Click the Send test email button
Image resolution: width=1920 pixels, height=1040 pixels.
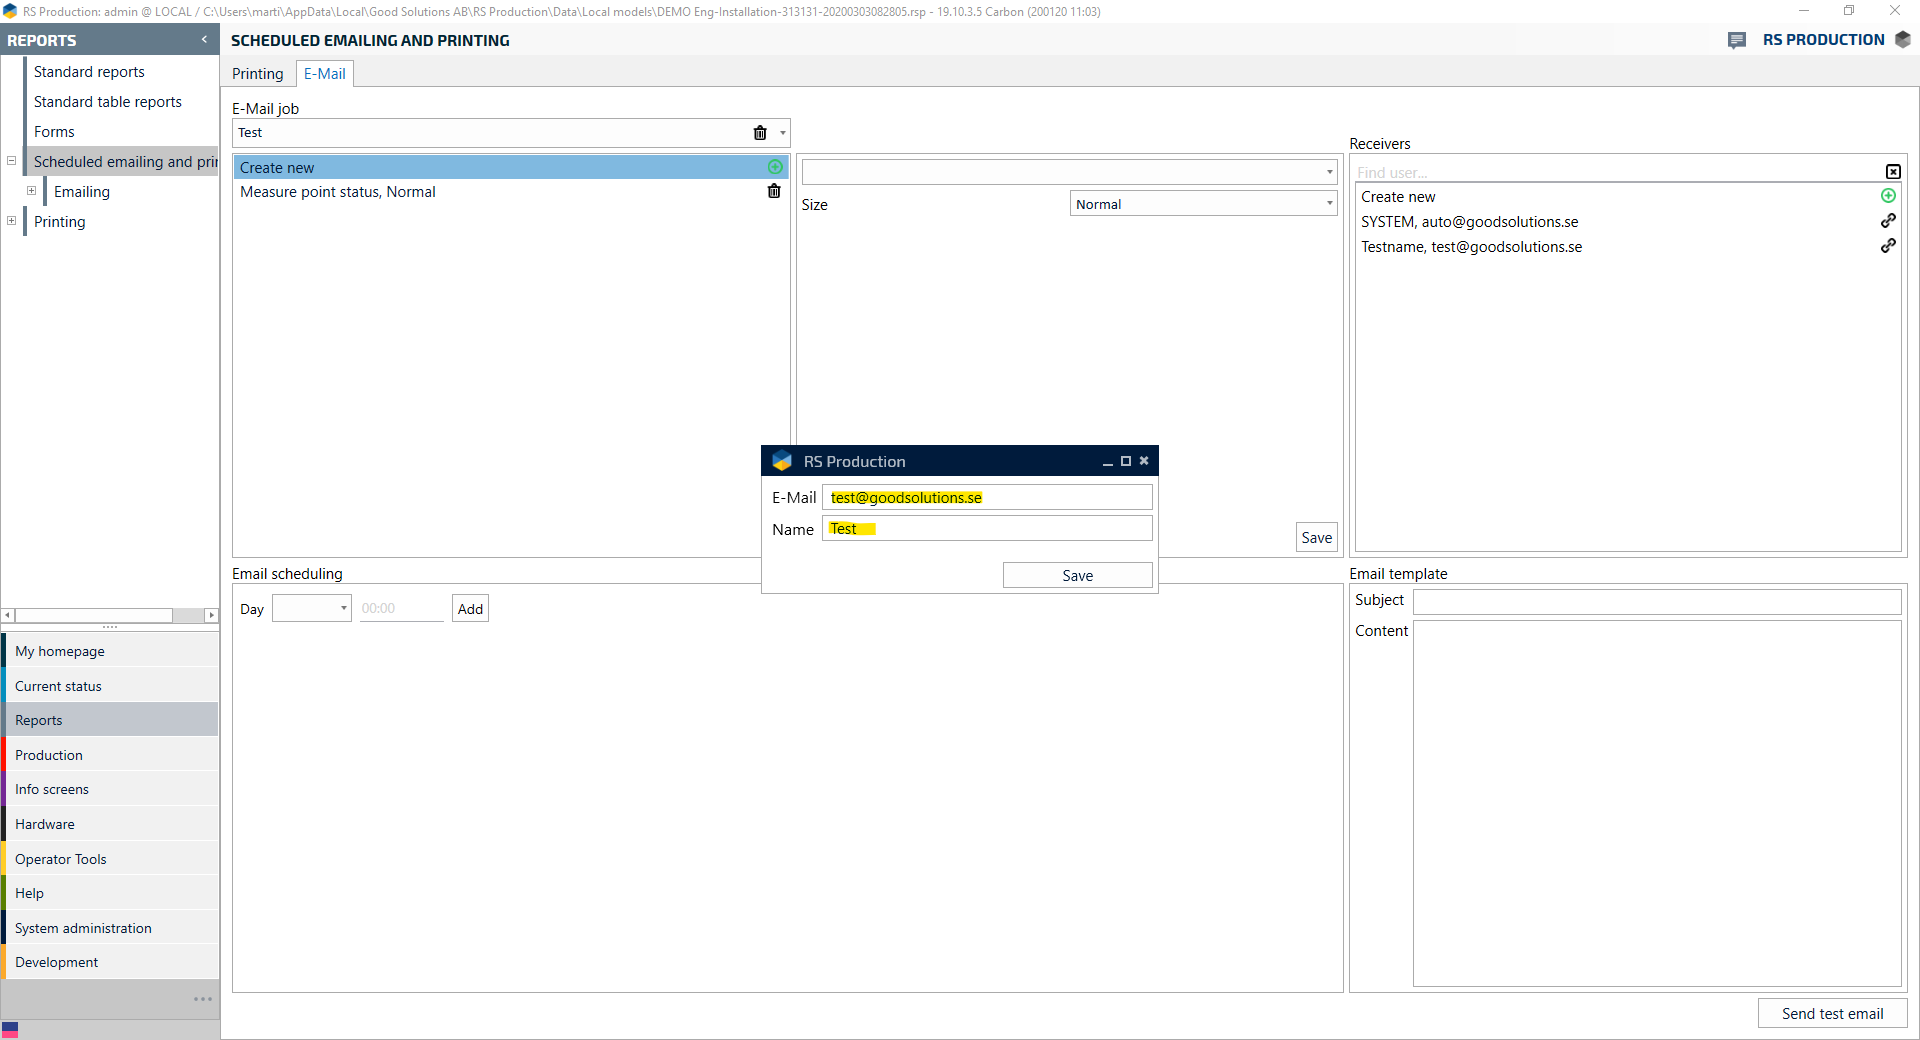coord(1832,1013)
